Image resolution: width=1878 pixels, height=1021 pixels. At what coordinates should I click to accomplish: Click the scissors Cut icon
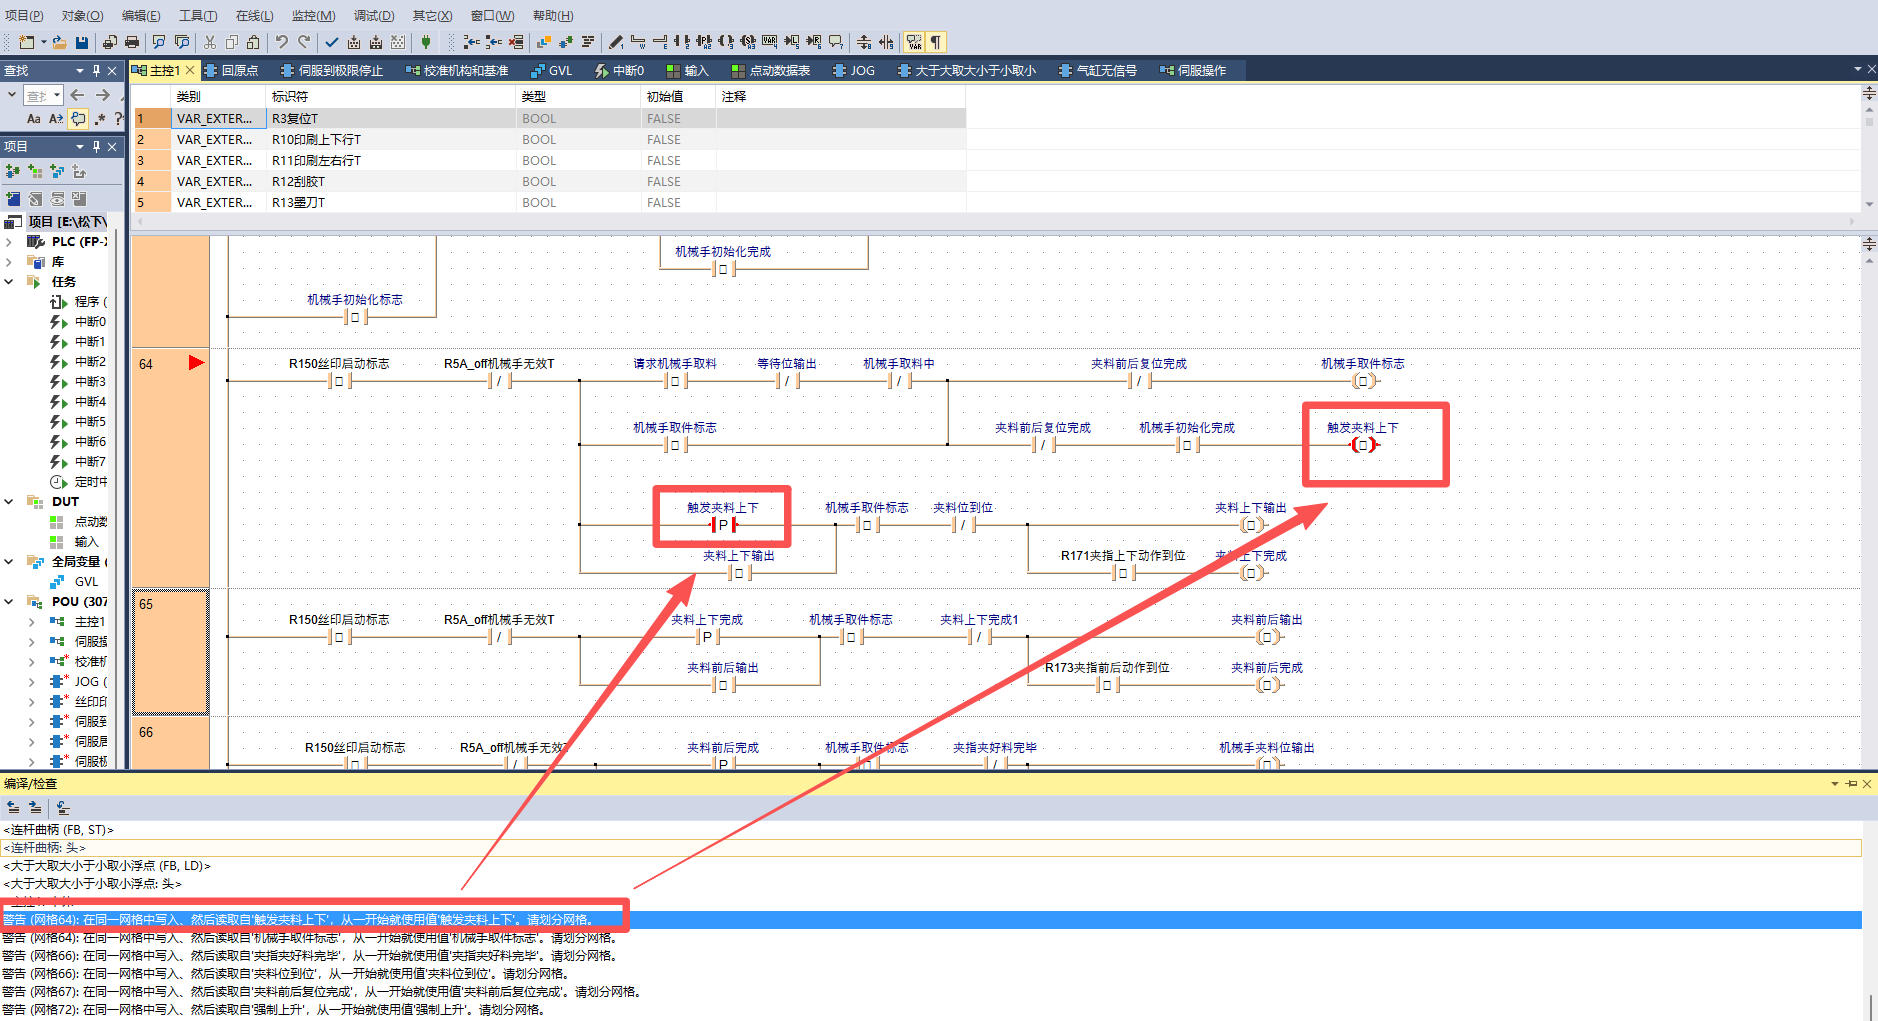coord(209,42)
